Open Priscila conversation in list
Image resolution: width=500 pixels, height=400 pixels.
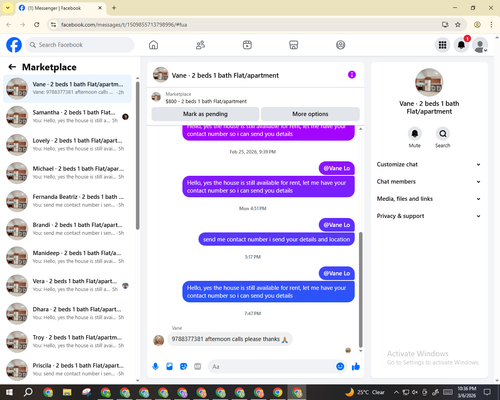click(67, 370)
